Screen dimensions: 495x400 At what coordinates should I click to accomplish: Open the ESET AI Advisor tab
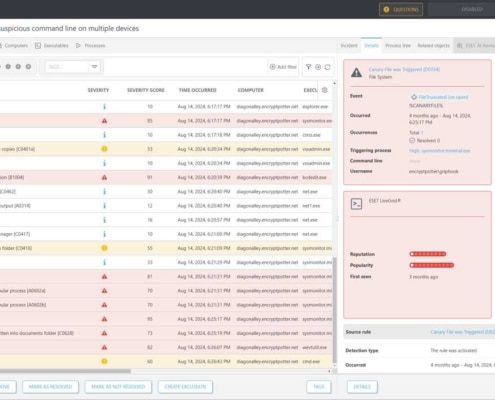(x=475, y=46)
